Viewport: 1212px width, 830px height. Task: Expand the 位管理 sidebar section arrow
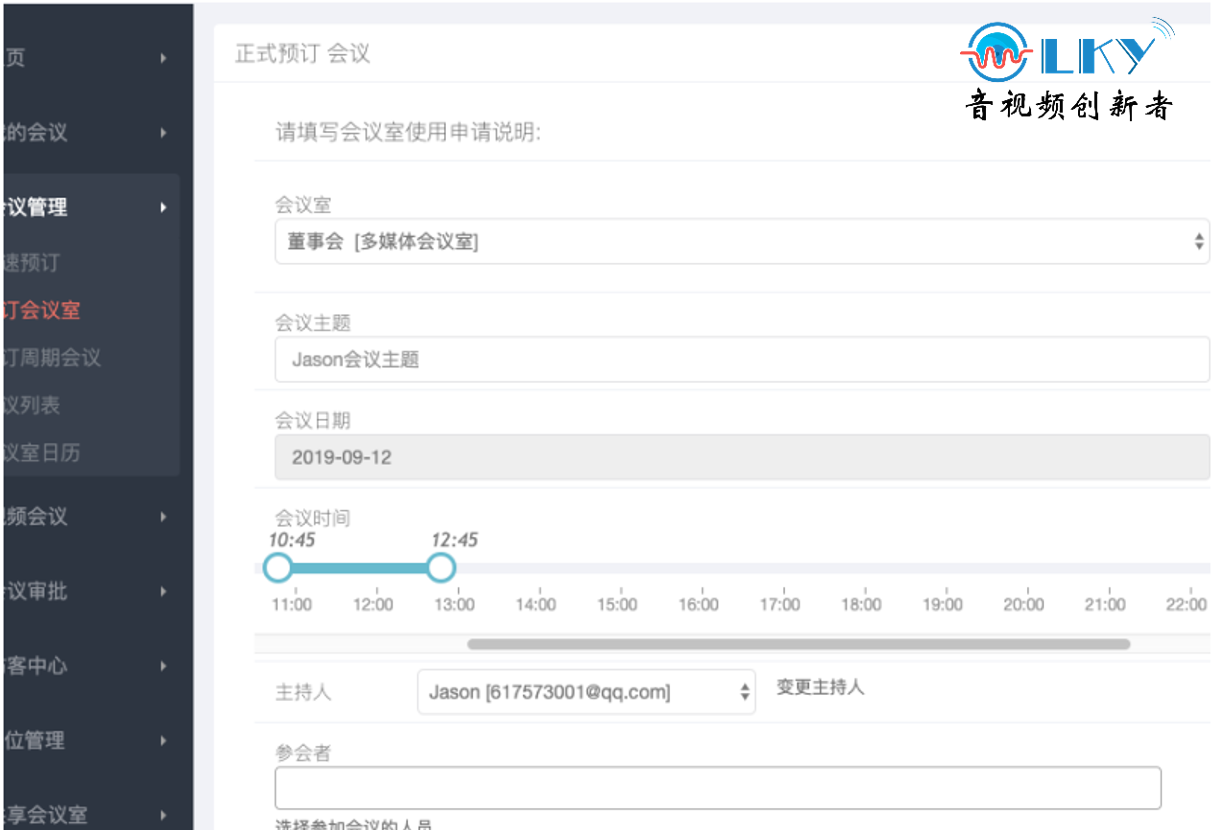pyautogui.click(x=163, y=741)
